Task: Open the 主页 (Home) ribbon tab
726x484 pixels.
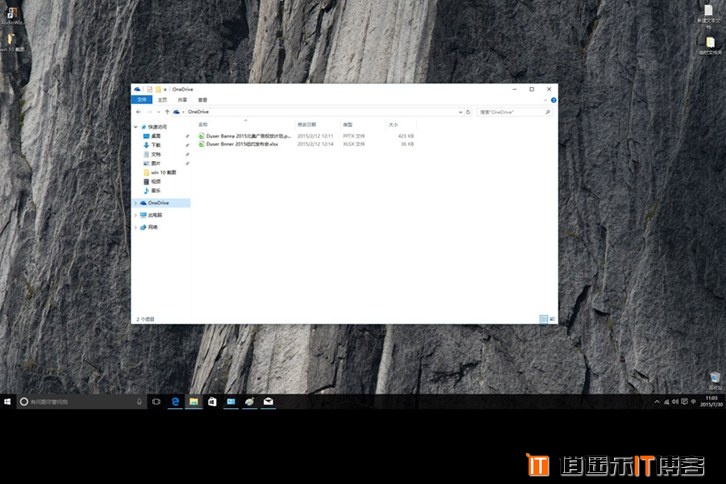Action: tap(162, 100)
